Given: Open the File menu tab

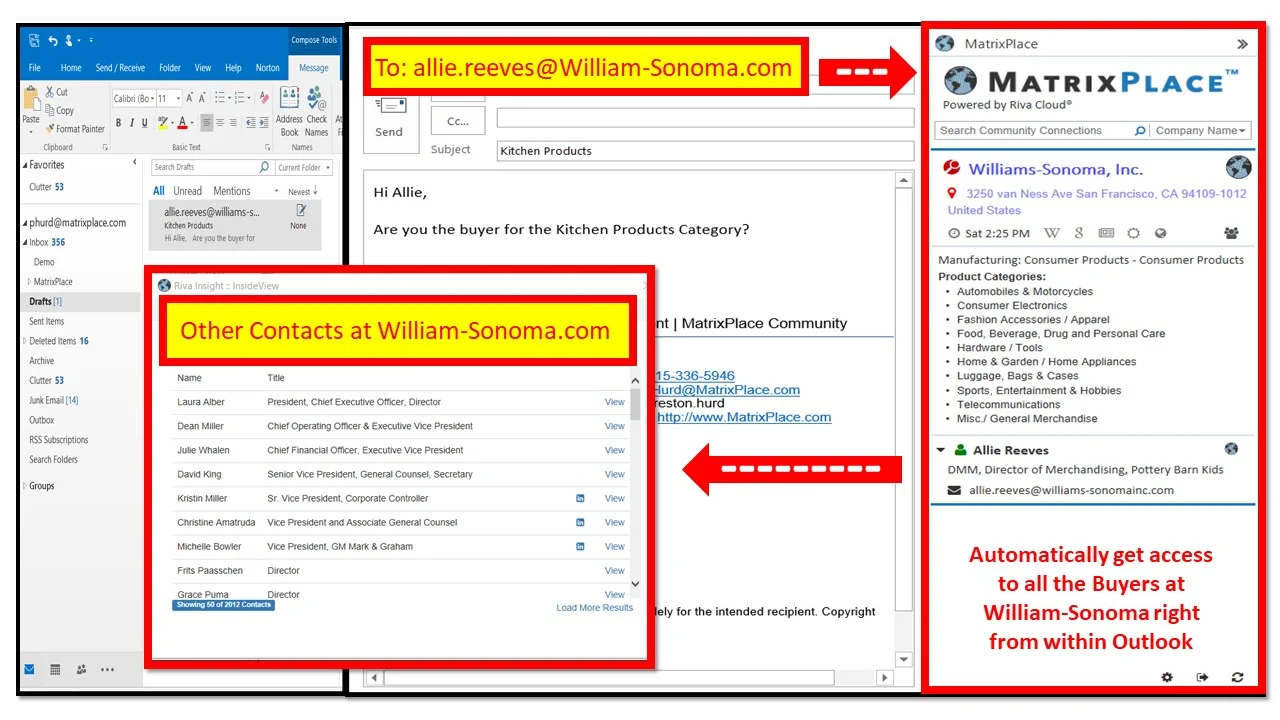Looking at the screenshot, I should coord(35,68).
